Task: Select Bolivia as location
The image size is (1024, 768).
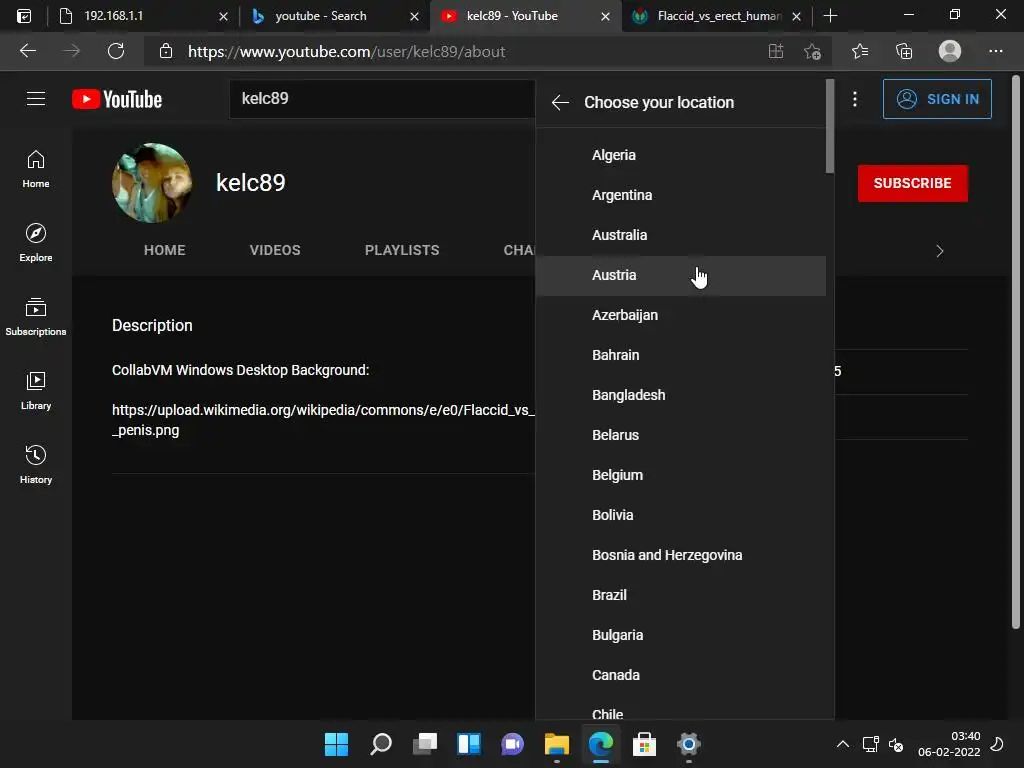Action: coord(680,515)
